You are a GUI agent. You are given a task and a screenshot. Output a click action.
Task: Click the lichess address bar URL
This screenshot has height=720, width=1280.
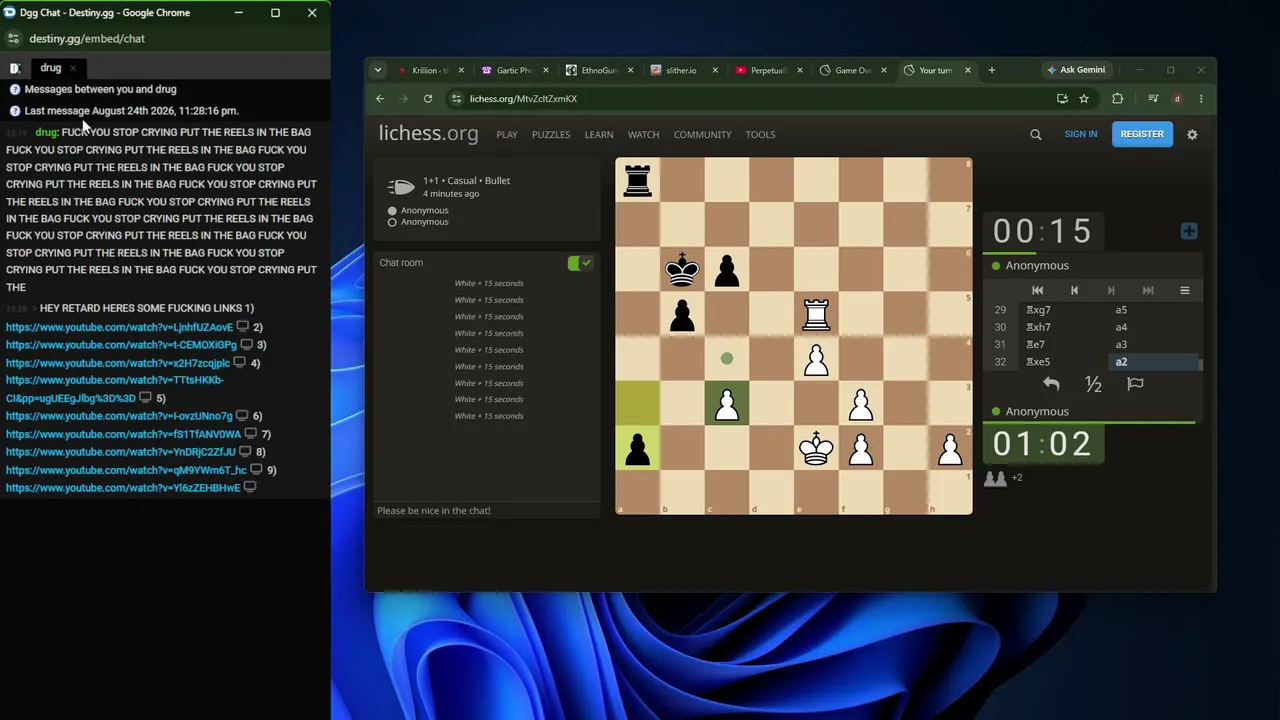(523, 99)
